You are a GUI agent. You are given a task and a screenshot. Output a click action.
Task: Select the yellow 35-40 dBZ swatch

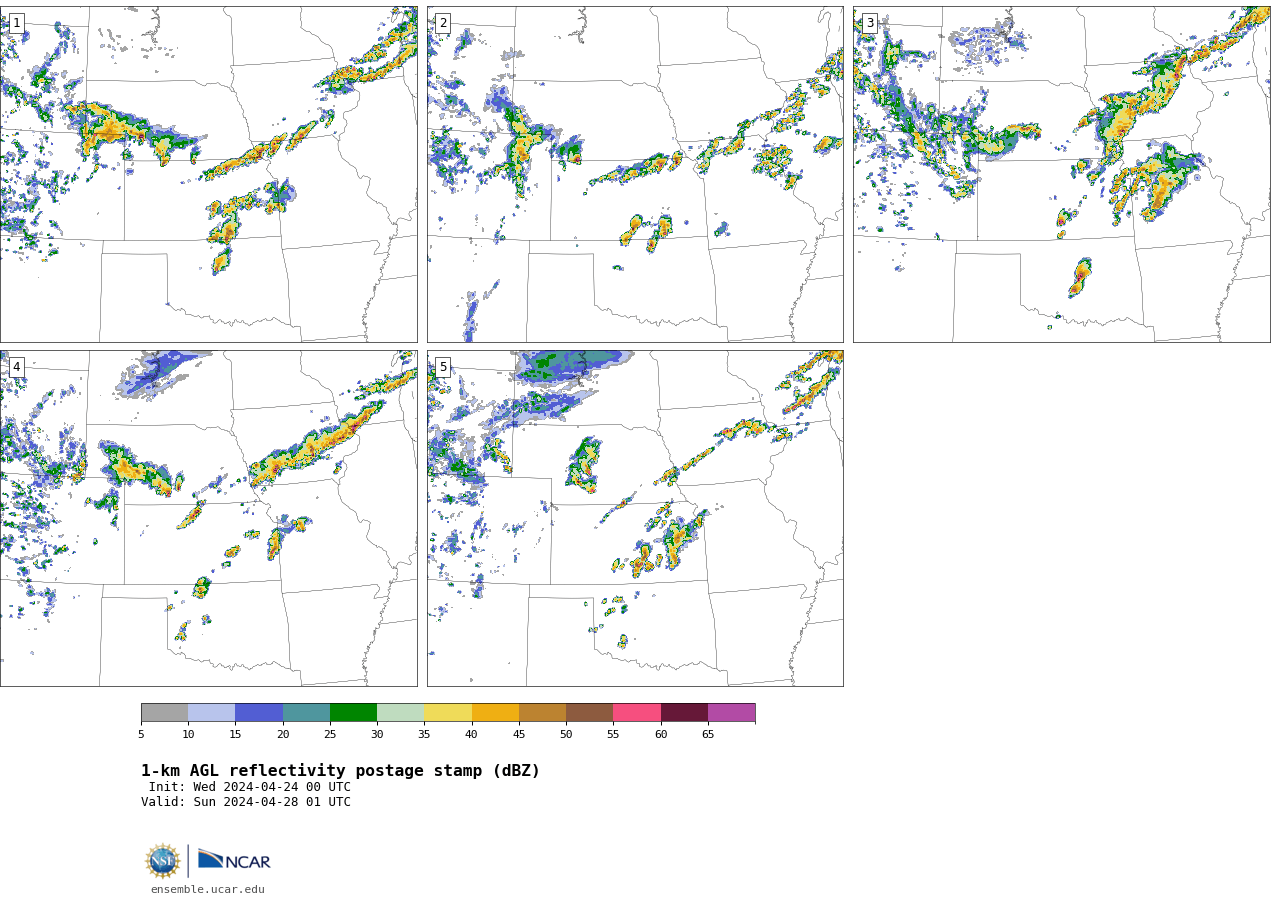click(448, 713)
